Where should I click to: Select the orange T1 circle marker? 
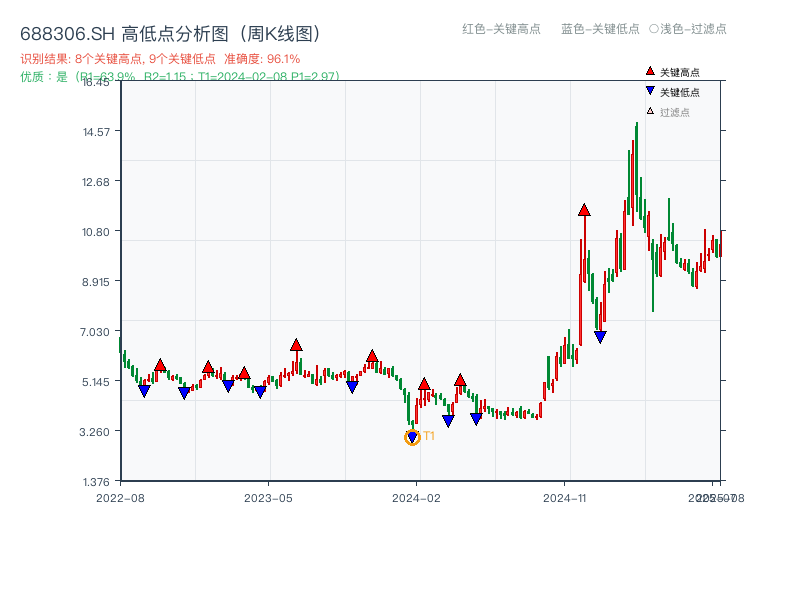(x=412, y=436)
